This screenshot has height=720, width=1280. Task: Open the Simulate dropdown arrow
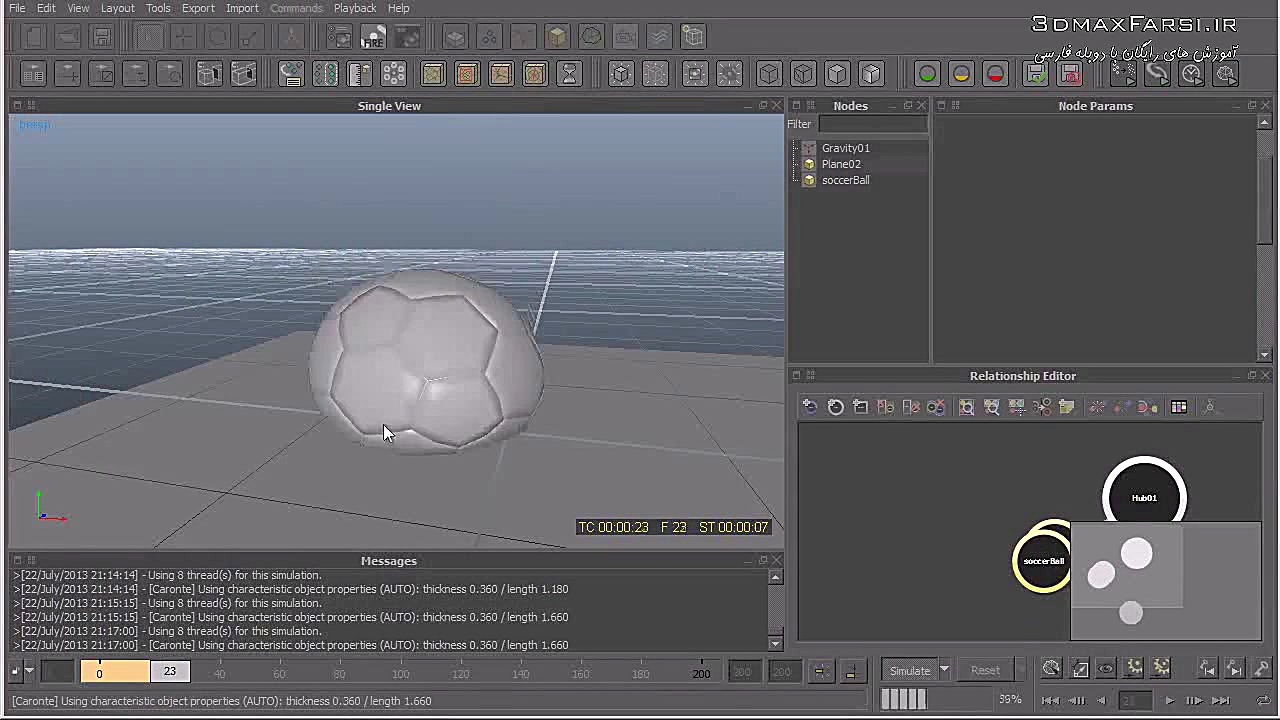click(x=943, y=670)
